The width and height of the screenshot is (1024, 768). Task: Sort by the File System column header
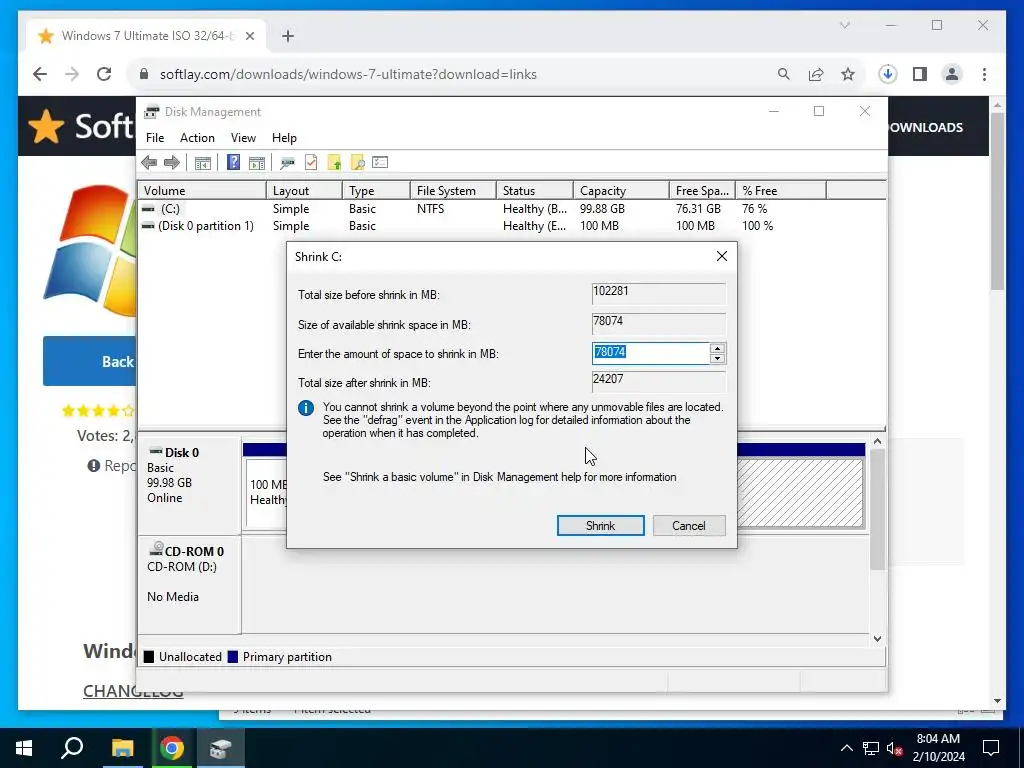453,191
